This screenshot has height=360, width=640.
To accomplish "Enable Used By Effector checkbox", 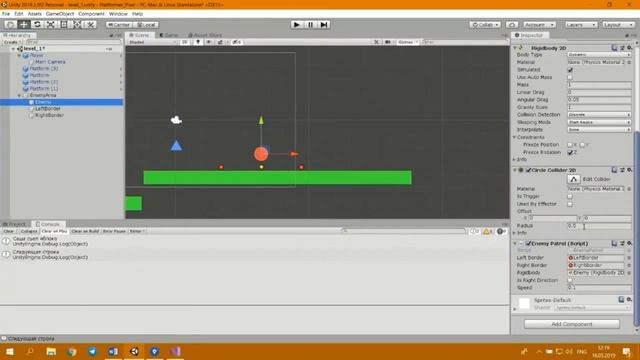I will click(x=570, y=204).
